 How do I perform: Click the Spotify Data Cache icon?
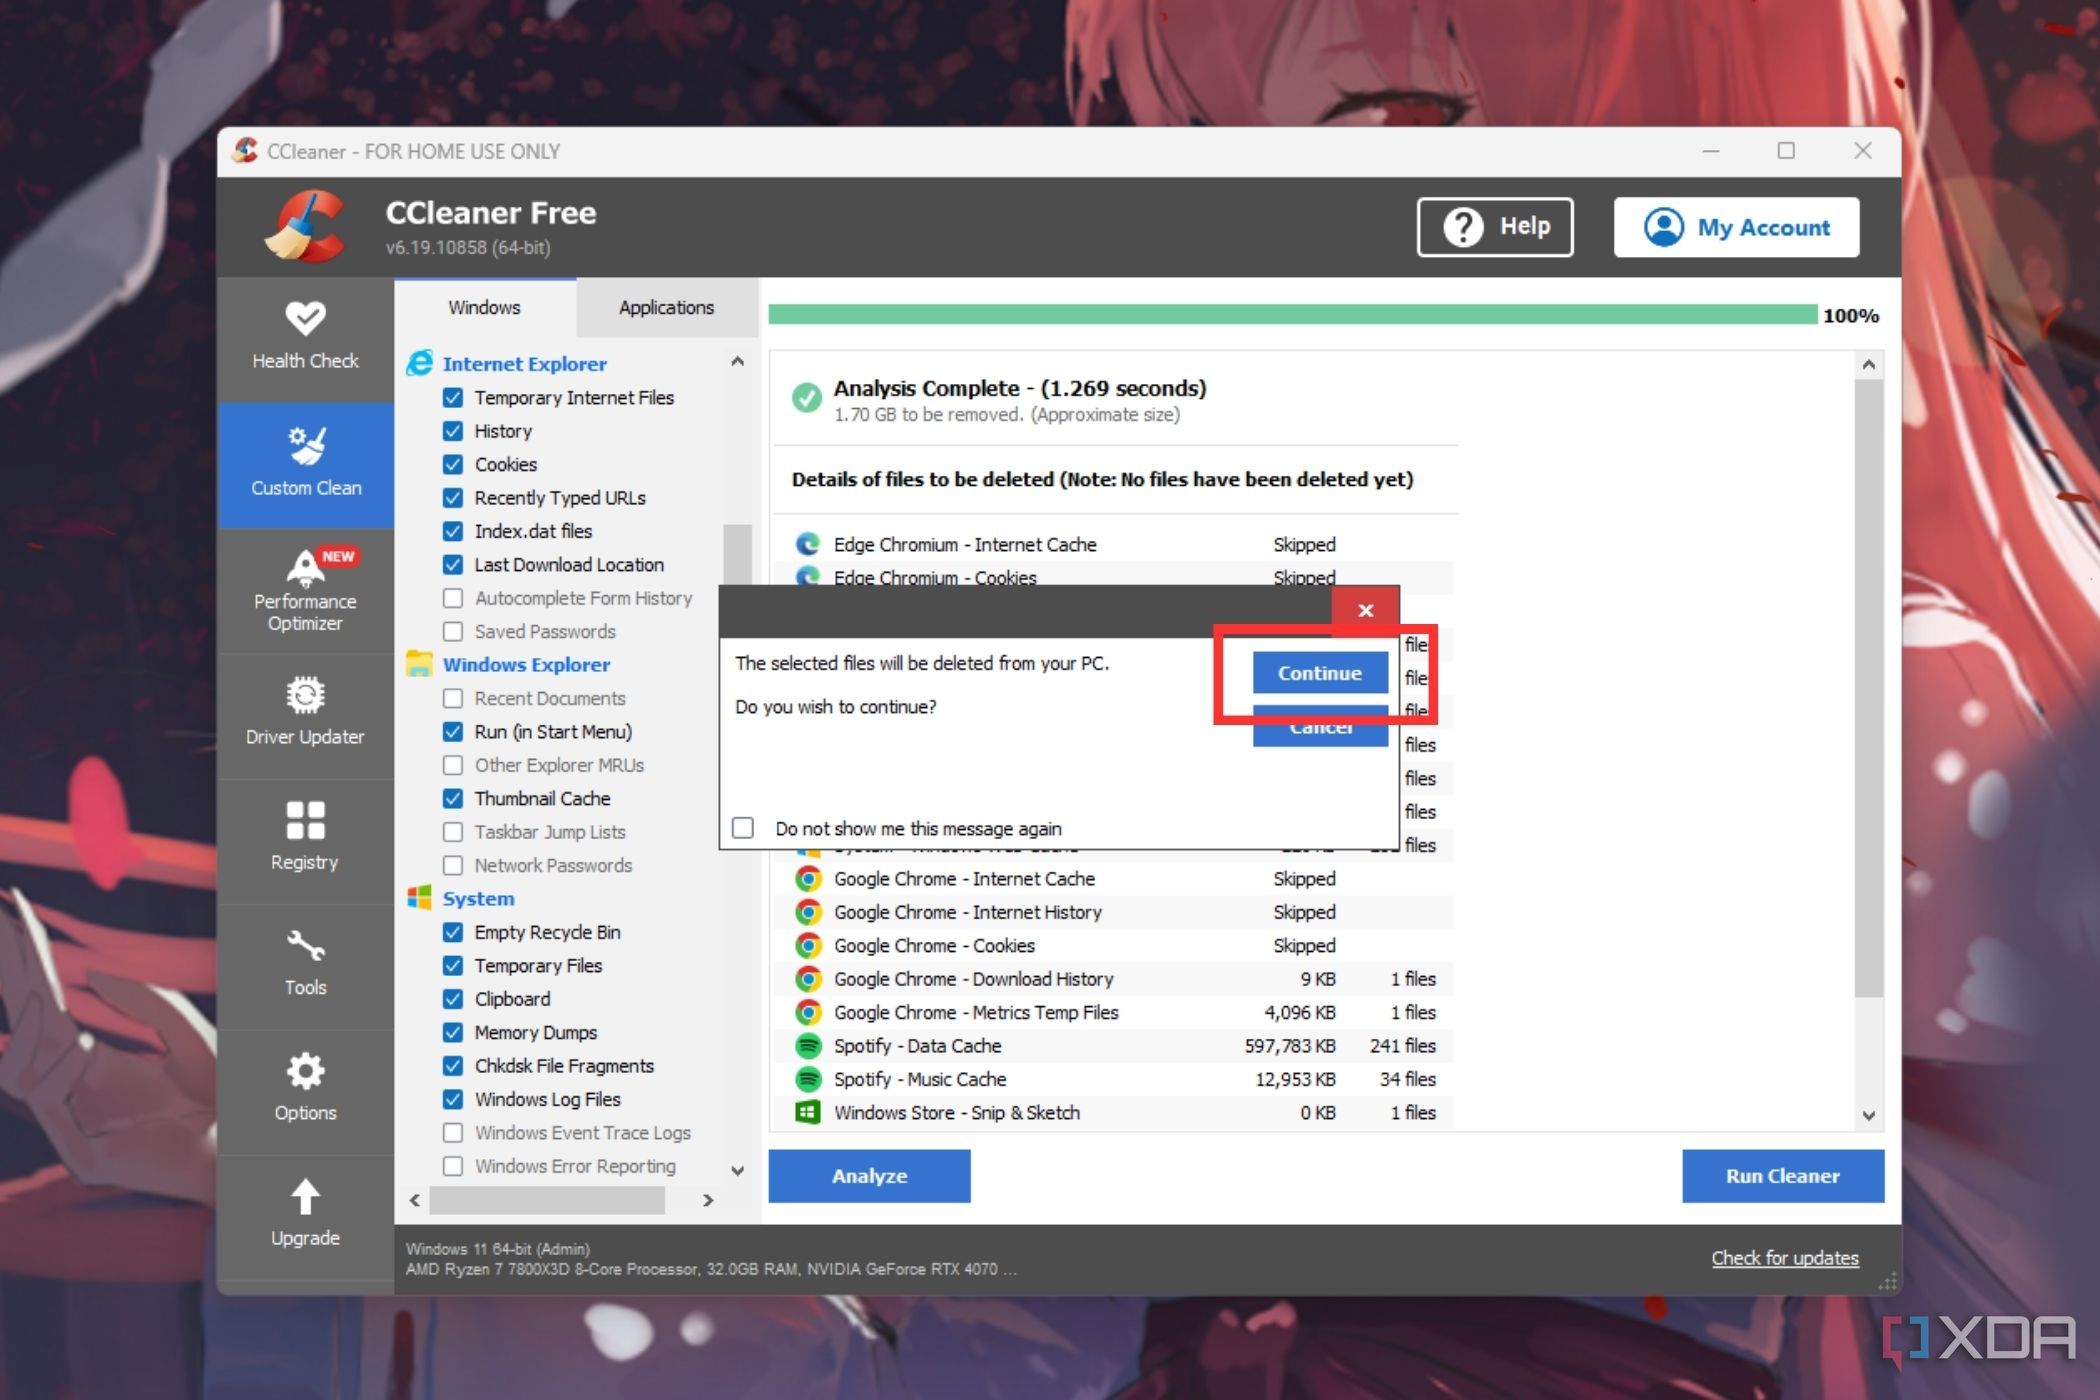tap(808, 1046)
